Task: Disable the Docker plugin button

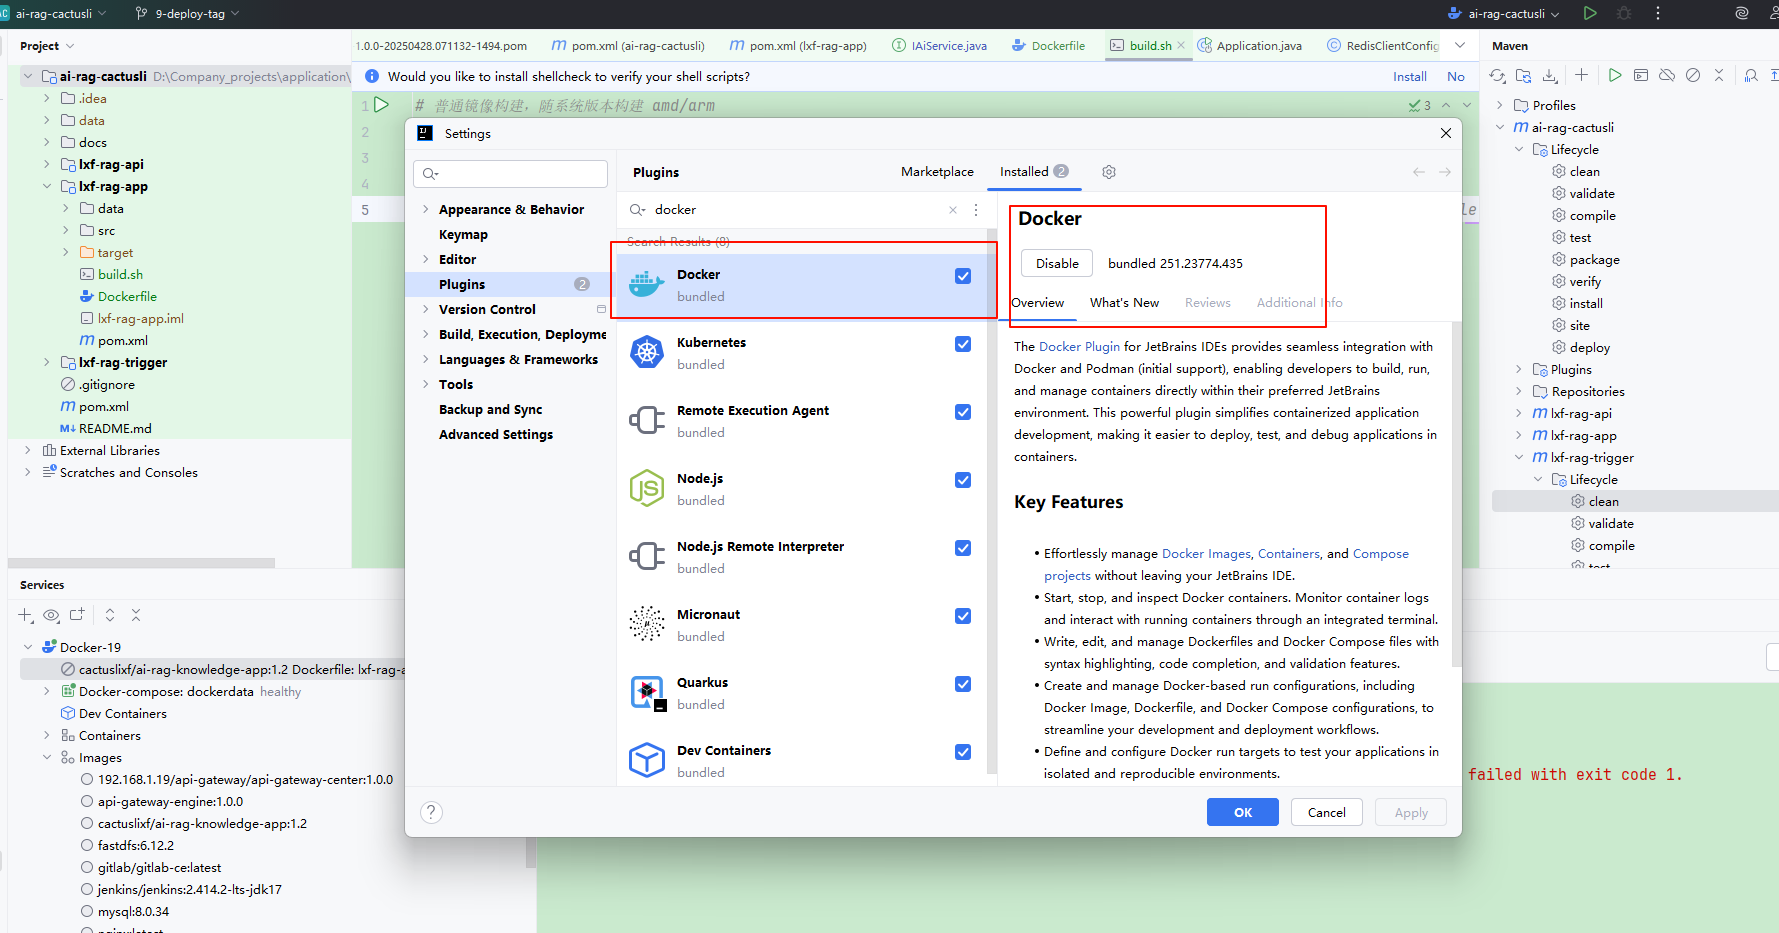Action: (1057, 264)
